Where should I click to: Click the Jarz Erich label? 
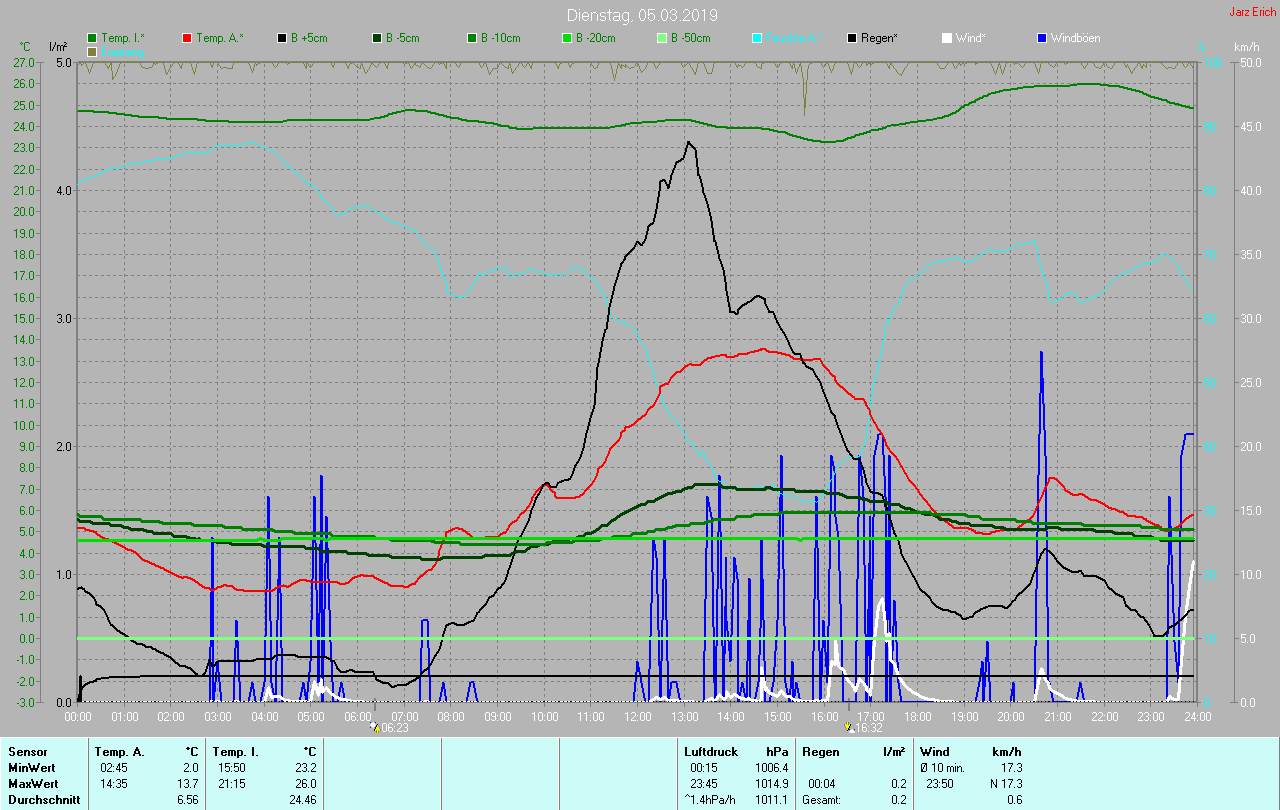point(1252,12)
